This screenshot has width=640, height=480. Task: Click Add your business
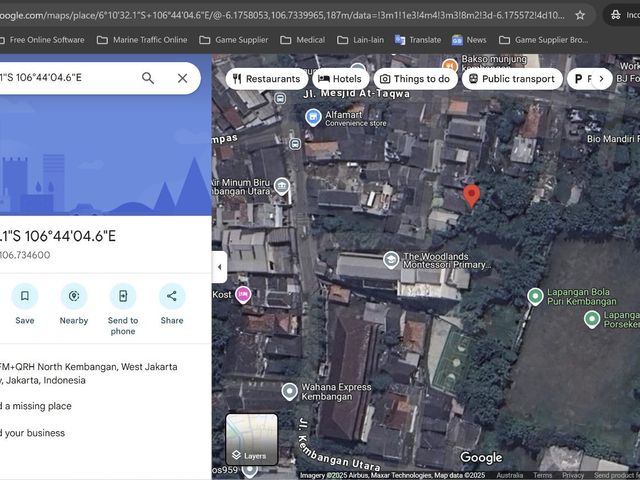pos(33,433)
